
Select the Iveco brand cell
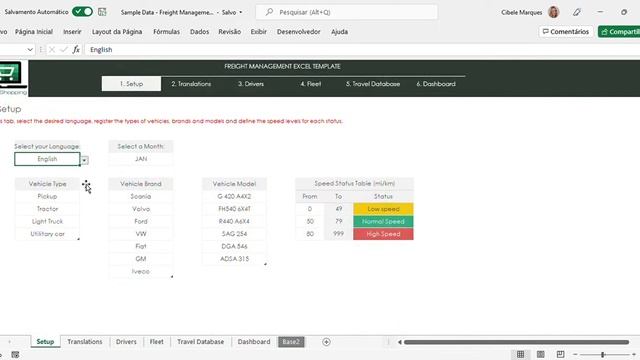click(x=141, y=271)
